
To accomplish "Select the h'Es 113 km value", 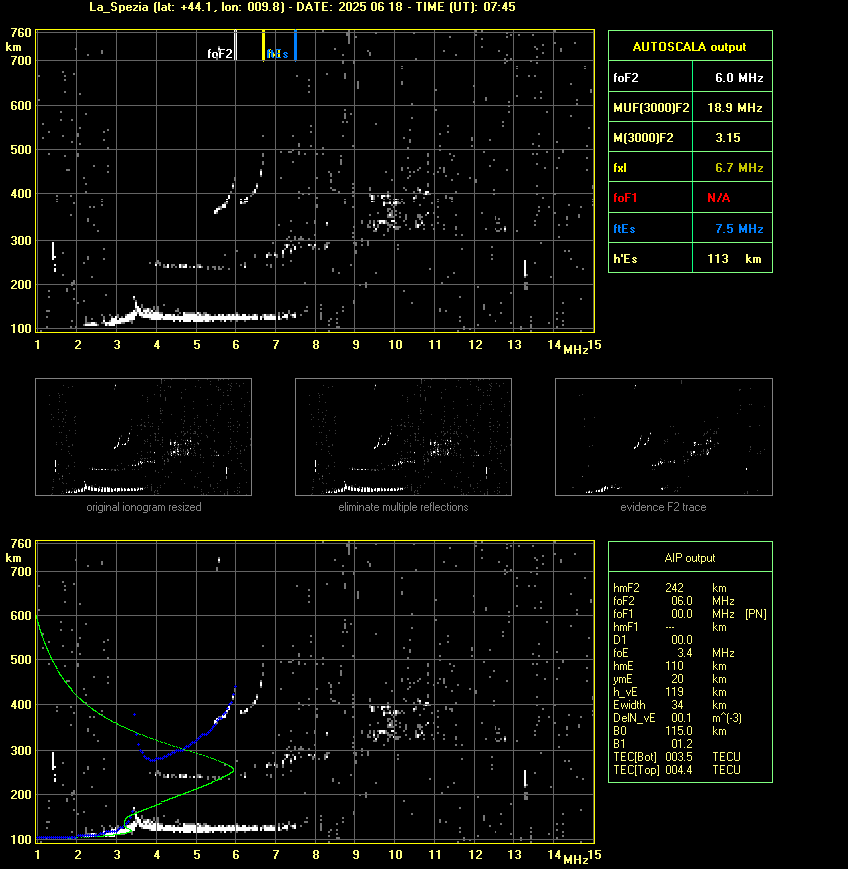I will pos(734,259).
